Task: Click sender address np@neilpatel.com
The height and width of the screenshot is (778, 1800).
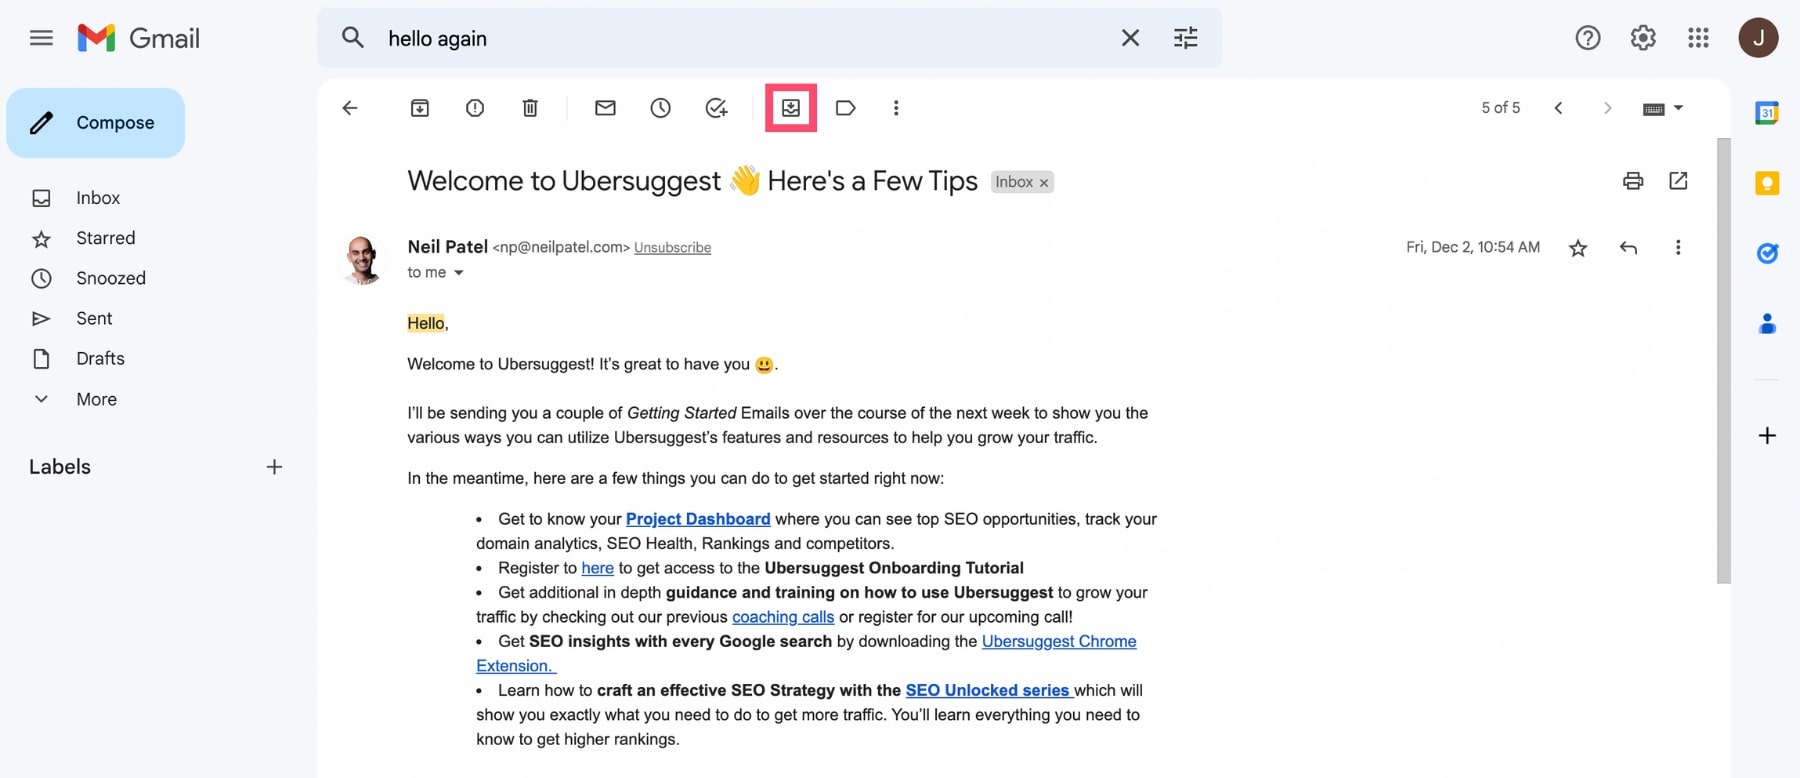Action: (561, 247)
